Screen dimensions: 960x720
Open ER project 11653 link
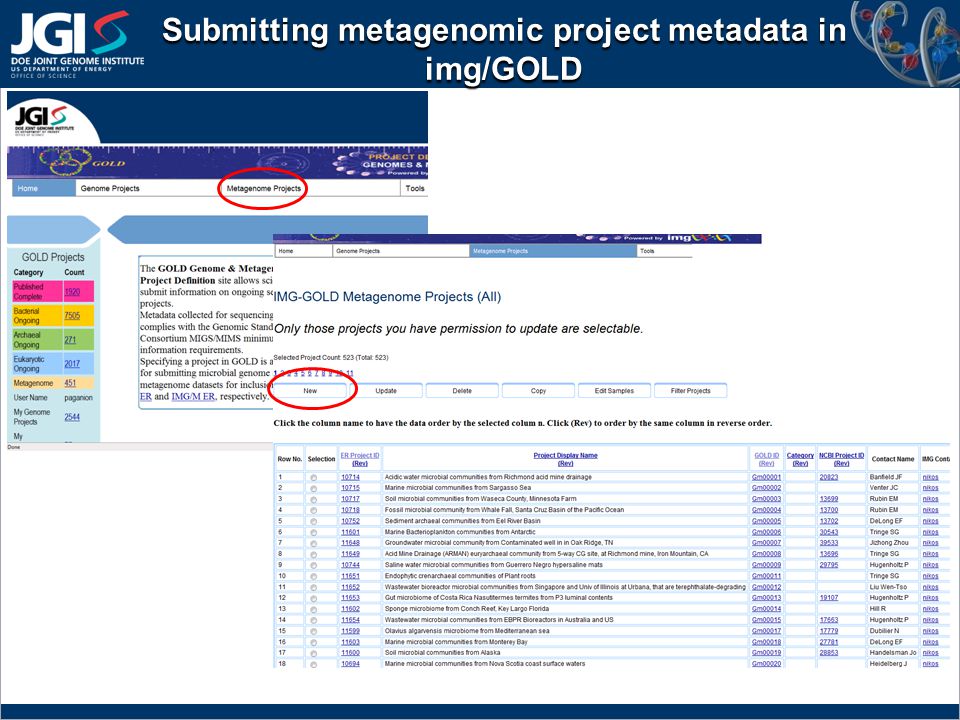[x=350, y=598]
